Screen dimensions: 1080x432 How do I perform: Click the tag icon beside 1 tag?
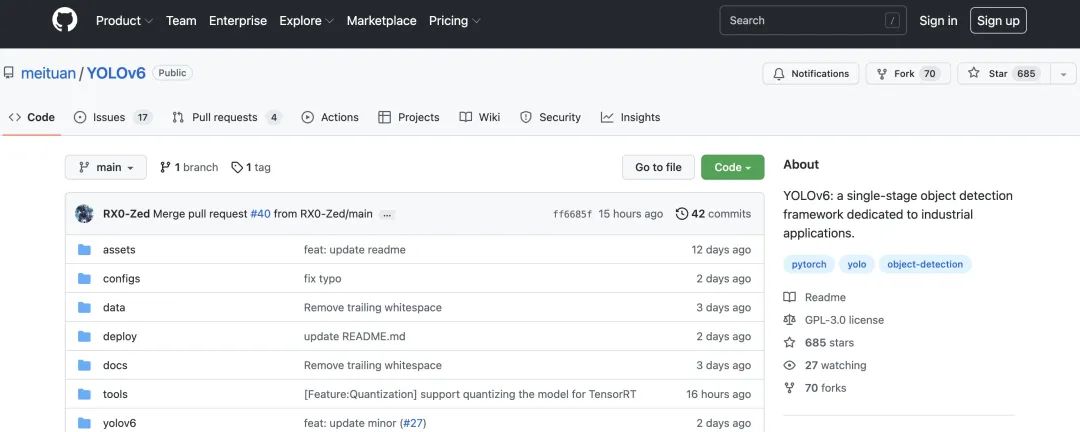tap(237, 168)
